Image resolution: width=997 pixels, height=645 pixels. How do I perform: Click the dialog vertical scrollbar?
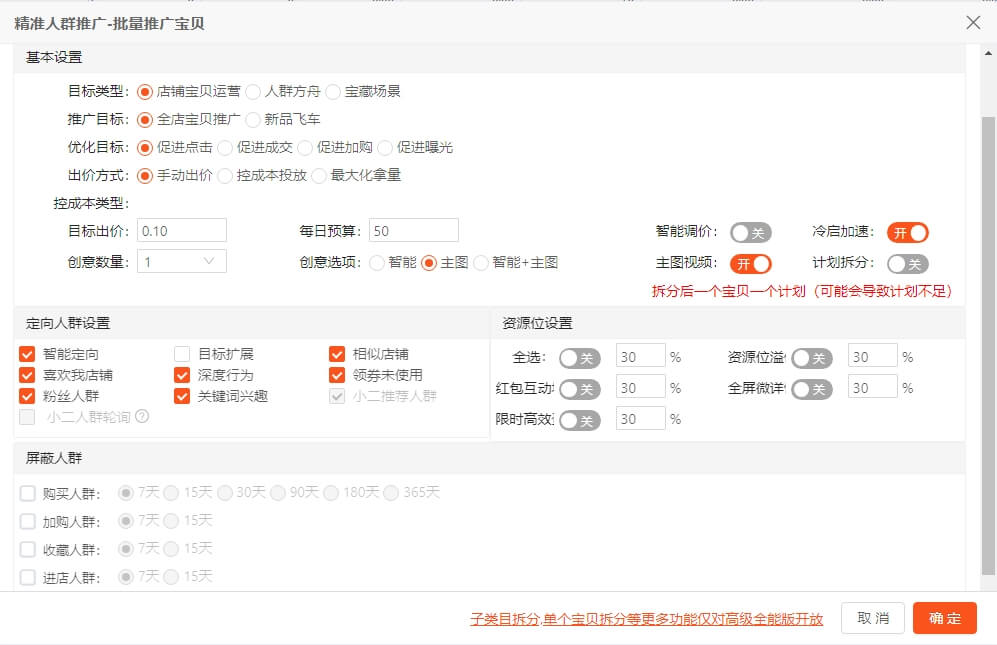(x=988, y=345)
